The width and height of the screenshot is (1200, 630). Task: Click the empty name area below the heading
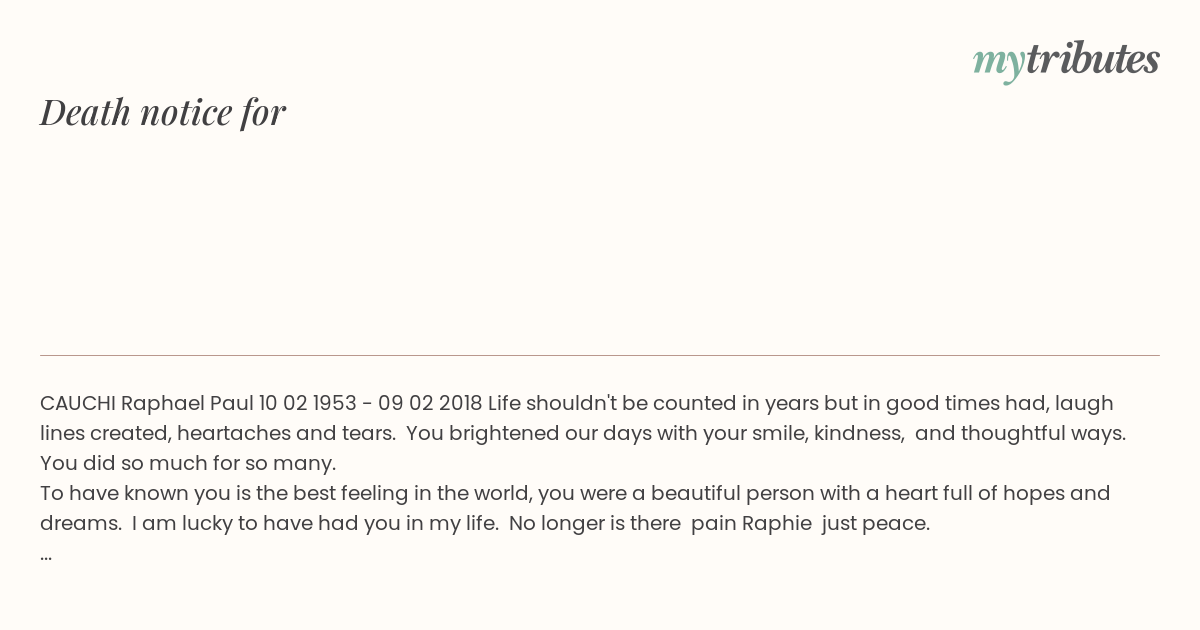600,240
